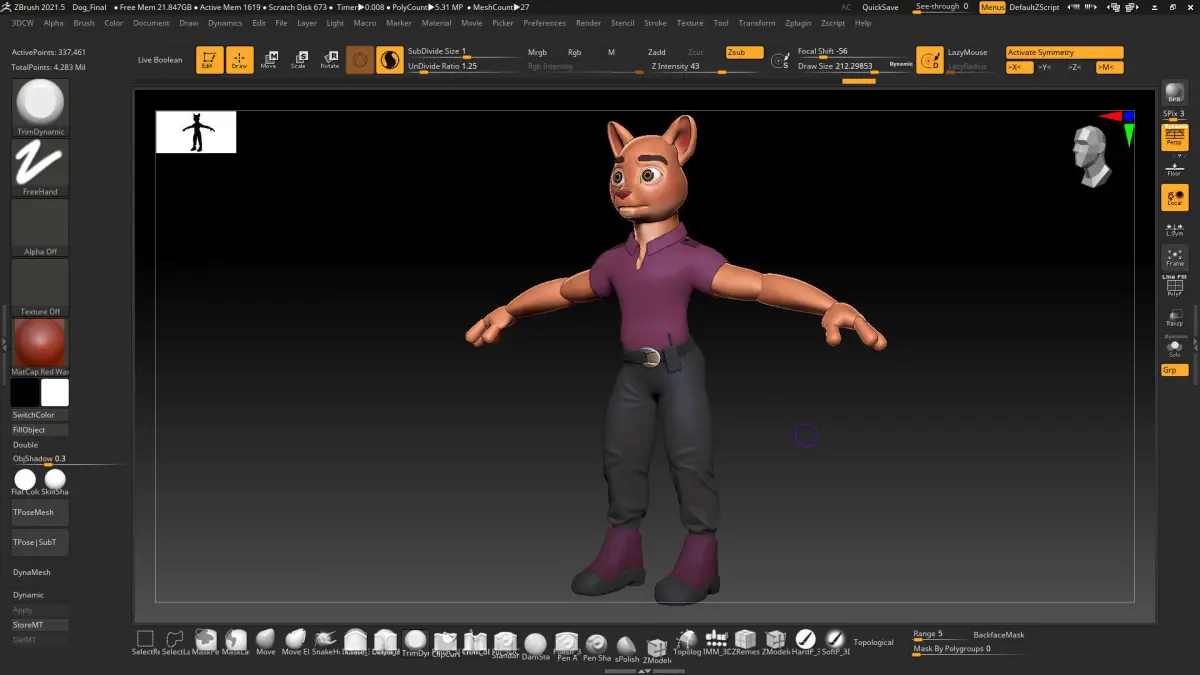Toggle the Zsub sculpt mode

tap(744, 52)
